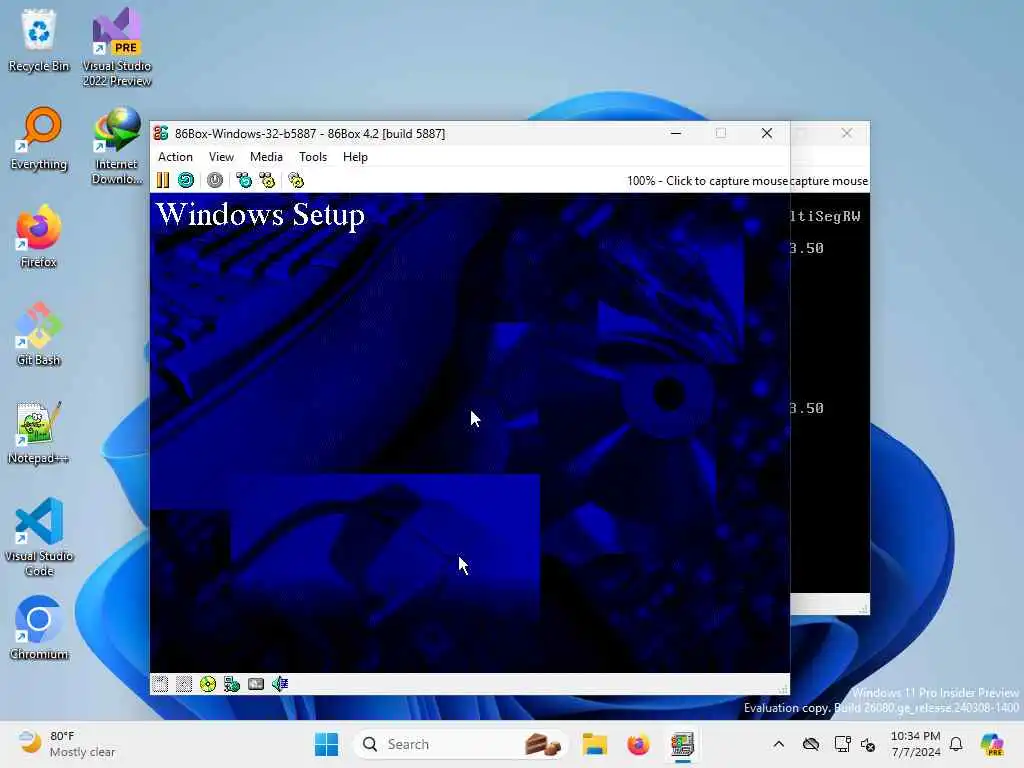Image resolution: width=1024 pixels, height=768 pixels.
Task: Open the Windows Start menu
Action: point(327,744)
